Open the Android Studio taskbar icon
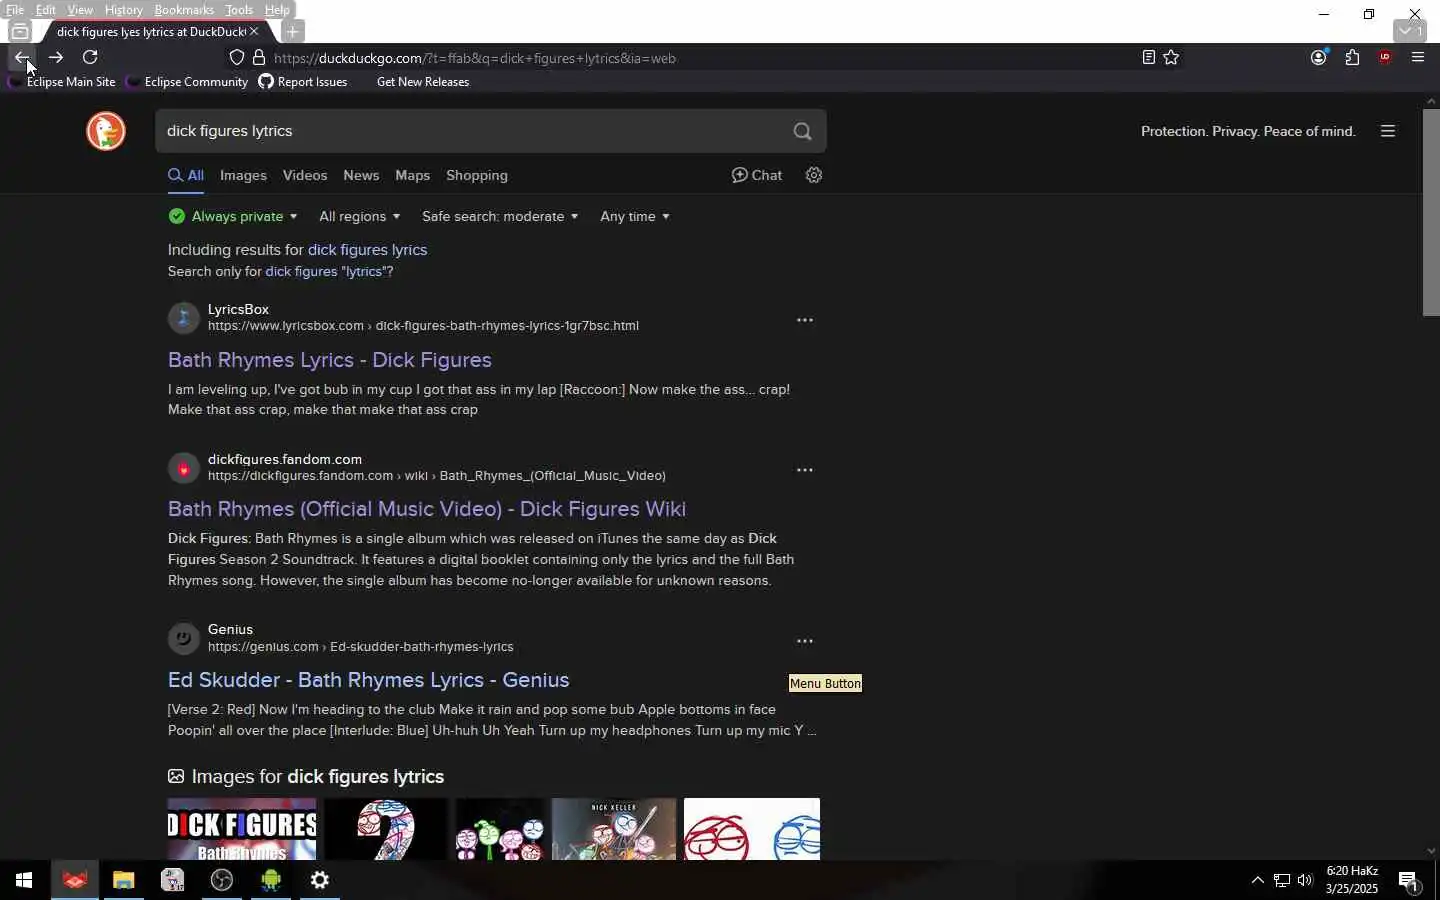The height and width of the screenshot is (900, 1440). point(271,880)
